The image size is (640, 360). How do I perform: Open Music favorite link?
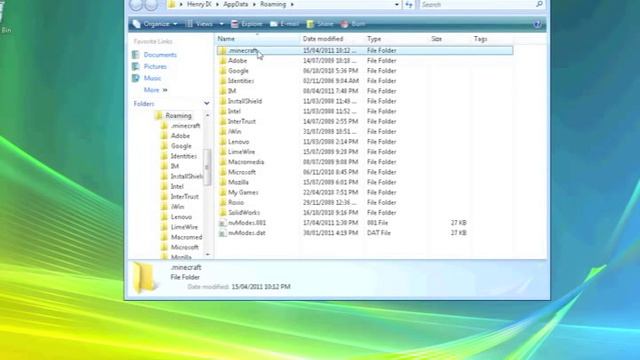point(152,78)
